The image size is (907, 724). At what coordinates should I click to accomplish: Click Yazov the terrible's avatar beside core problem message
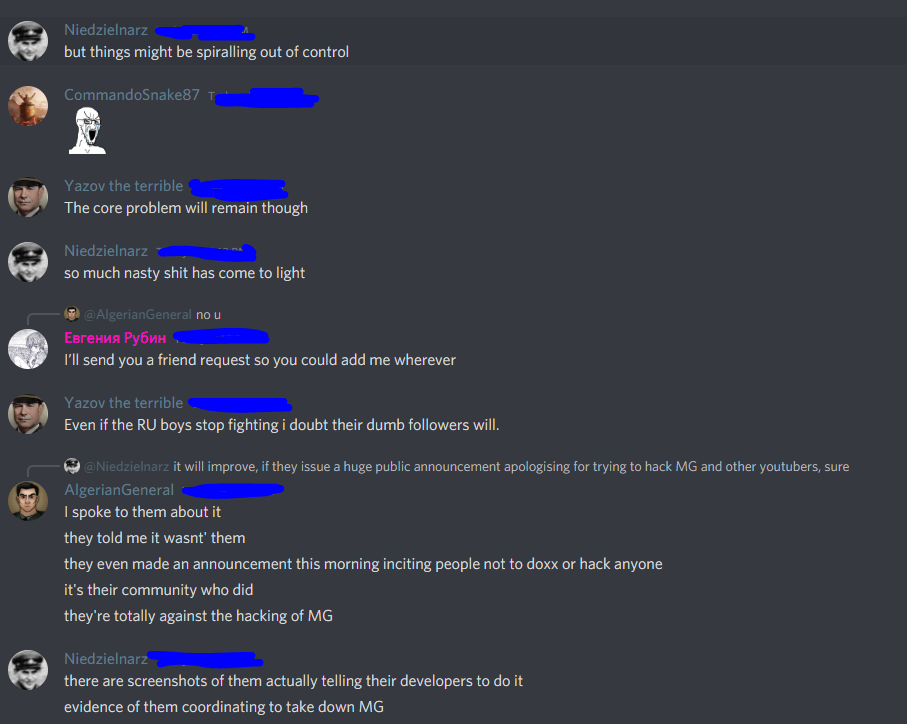point(28,197)
